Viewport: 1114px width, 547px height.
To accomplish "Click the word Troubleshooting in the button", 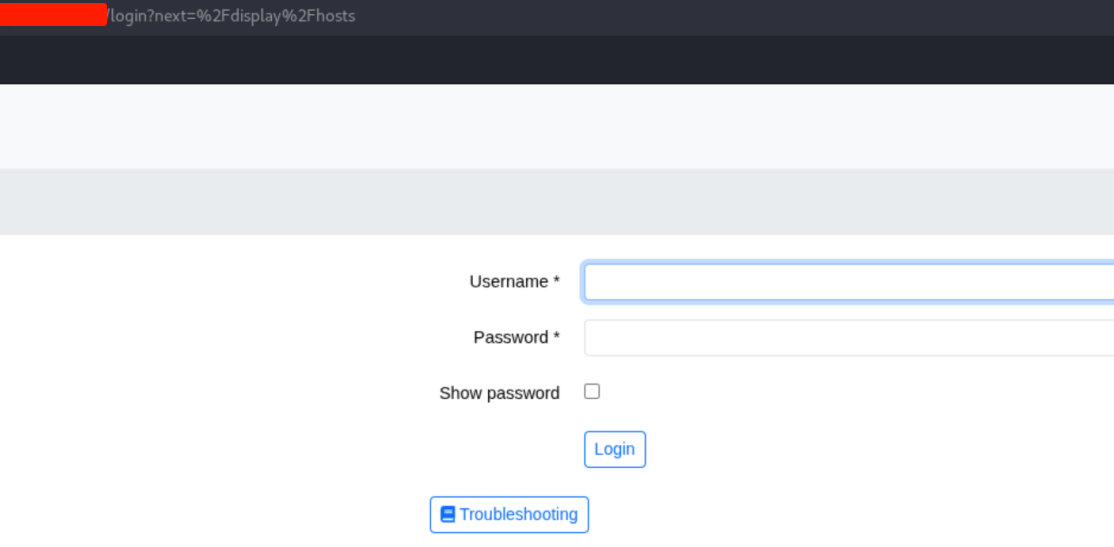I will (518, 514).
